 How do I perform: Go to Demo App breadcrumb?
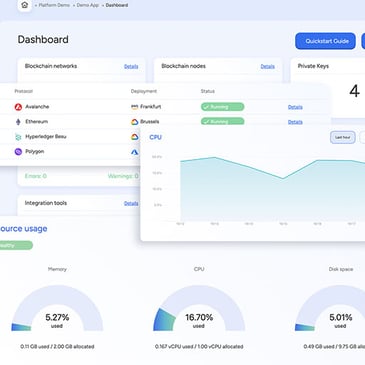coord(88,5)
